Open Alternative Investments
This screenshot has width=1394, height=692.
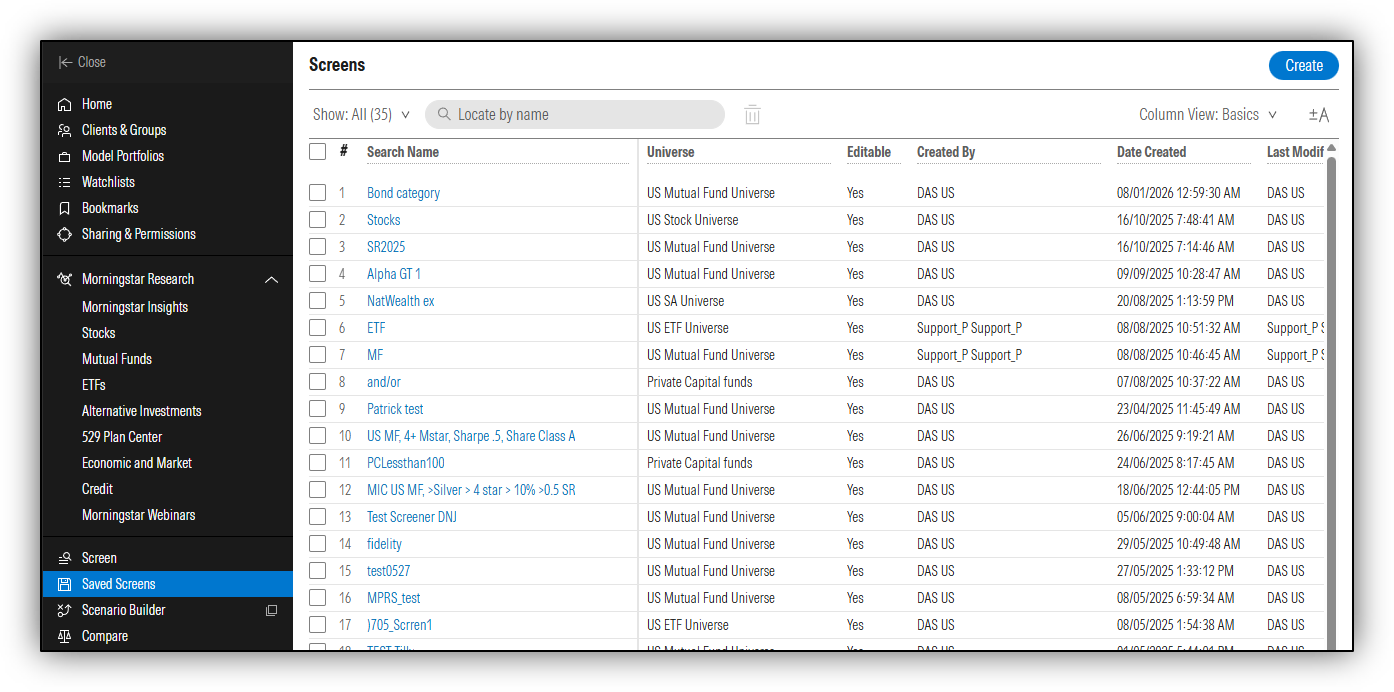coord(142,411)
